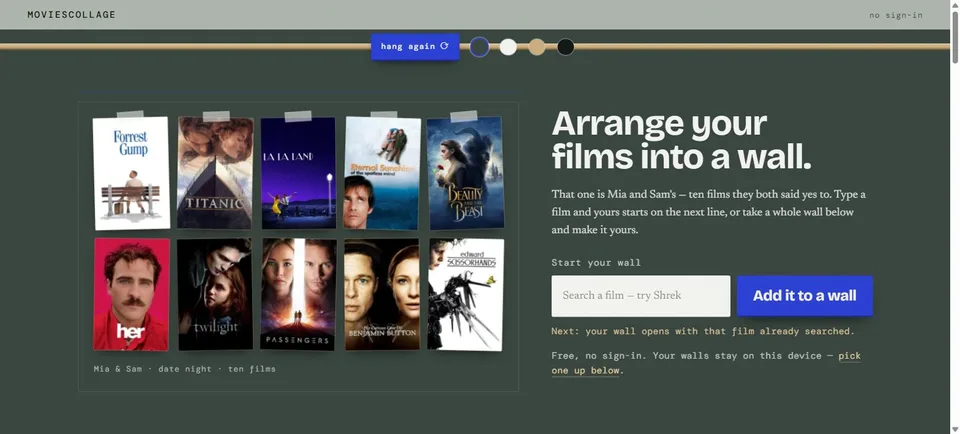The image size is (960, 434).
Task: Open the Edward Scissorhands poster
Action: click(465, 294)
